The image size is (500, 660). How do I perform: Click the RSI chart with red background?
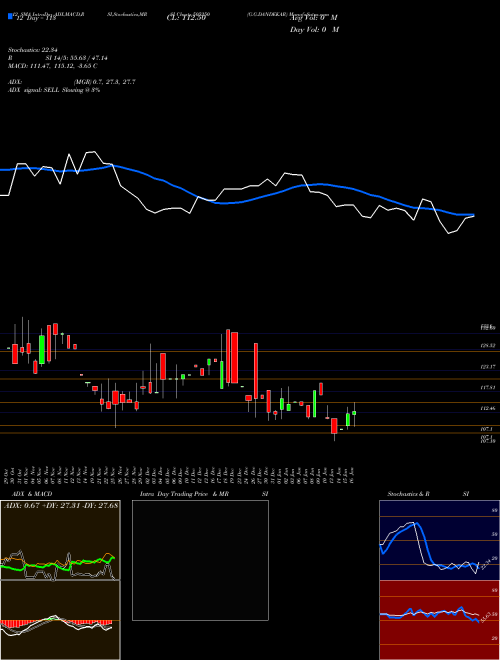tap(439, 620)
